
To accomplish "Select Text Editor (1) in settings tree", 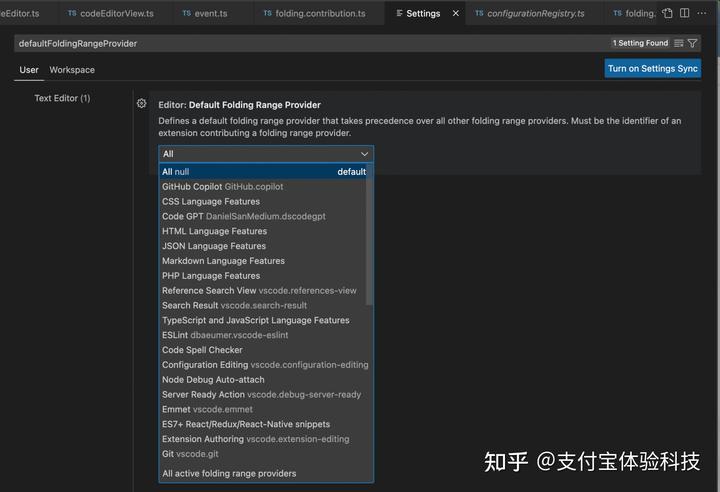I will pos(62,98).
